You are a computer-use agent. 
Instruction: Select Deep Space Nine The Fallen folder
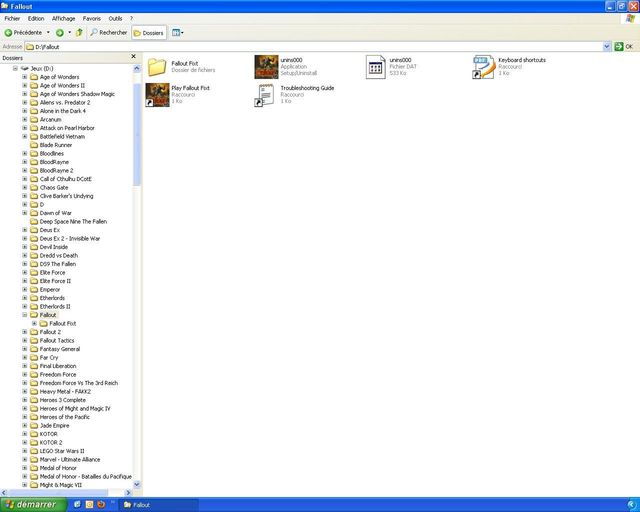coord(73,221)
